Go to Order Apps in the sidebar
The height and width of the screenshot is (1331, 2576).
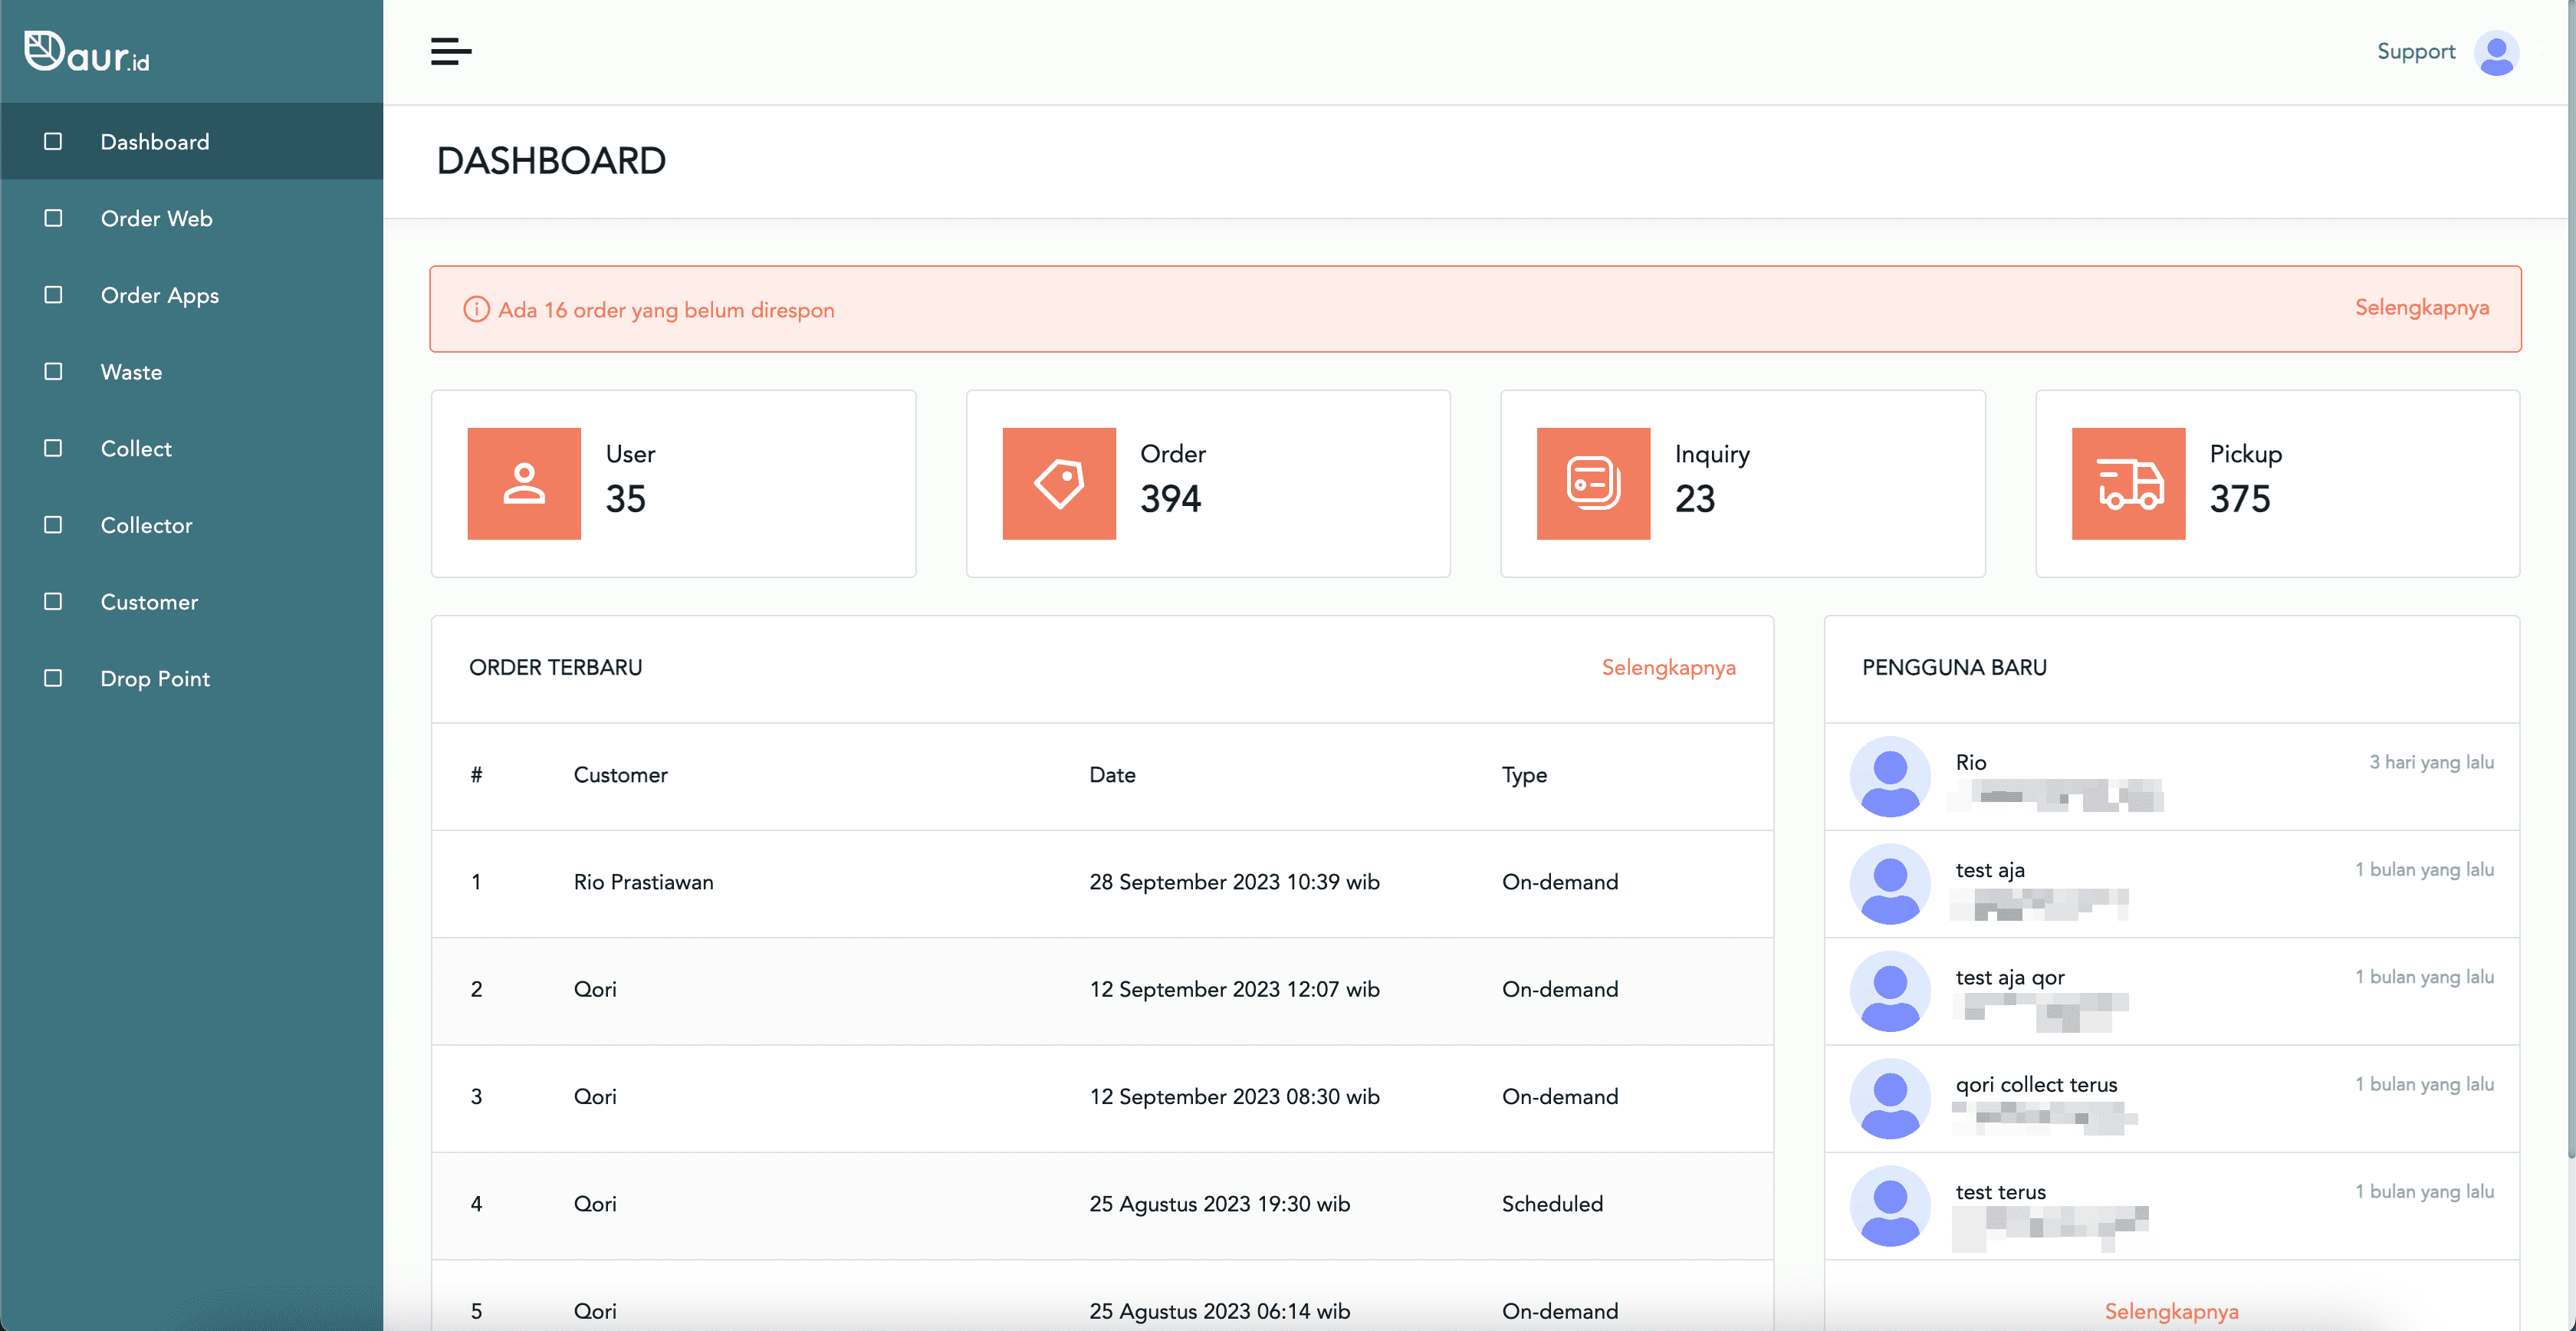tap(159, 295)
